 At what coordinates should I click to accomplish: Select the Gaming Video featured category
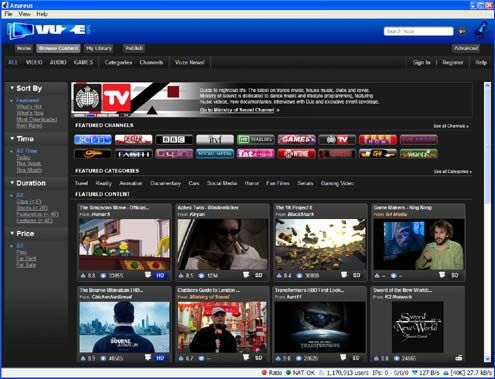(337, 183)
